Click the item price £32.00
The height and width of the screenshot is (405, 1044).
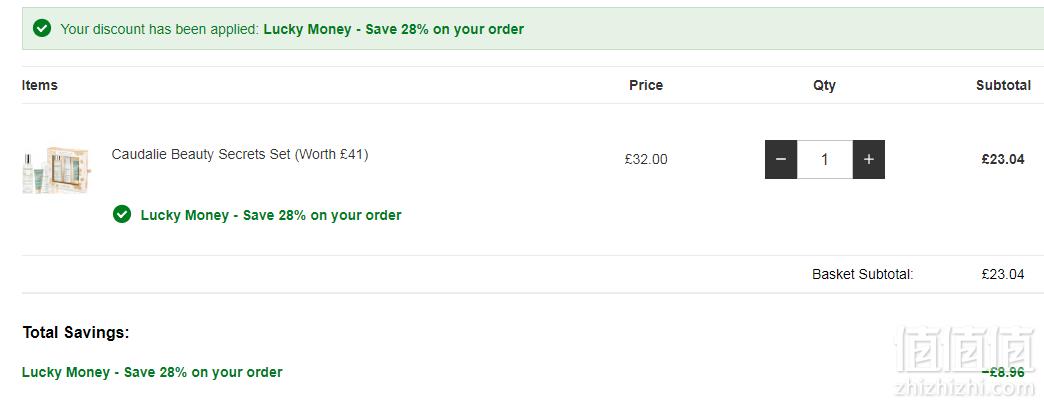tap(646, 159)
